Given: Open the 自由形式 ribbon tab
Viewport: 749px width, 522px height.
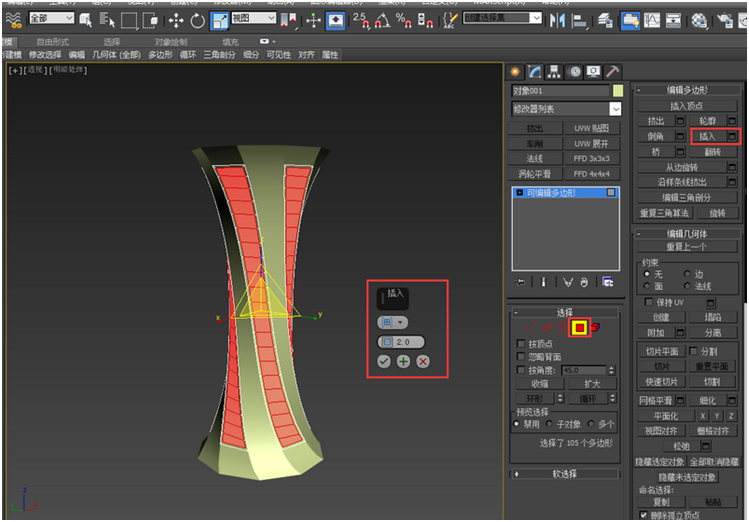Looking at the screenshot, I should click(53, 42).
